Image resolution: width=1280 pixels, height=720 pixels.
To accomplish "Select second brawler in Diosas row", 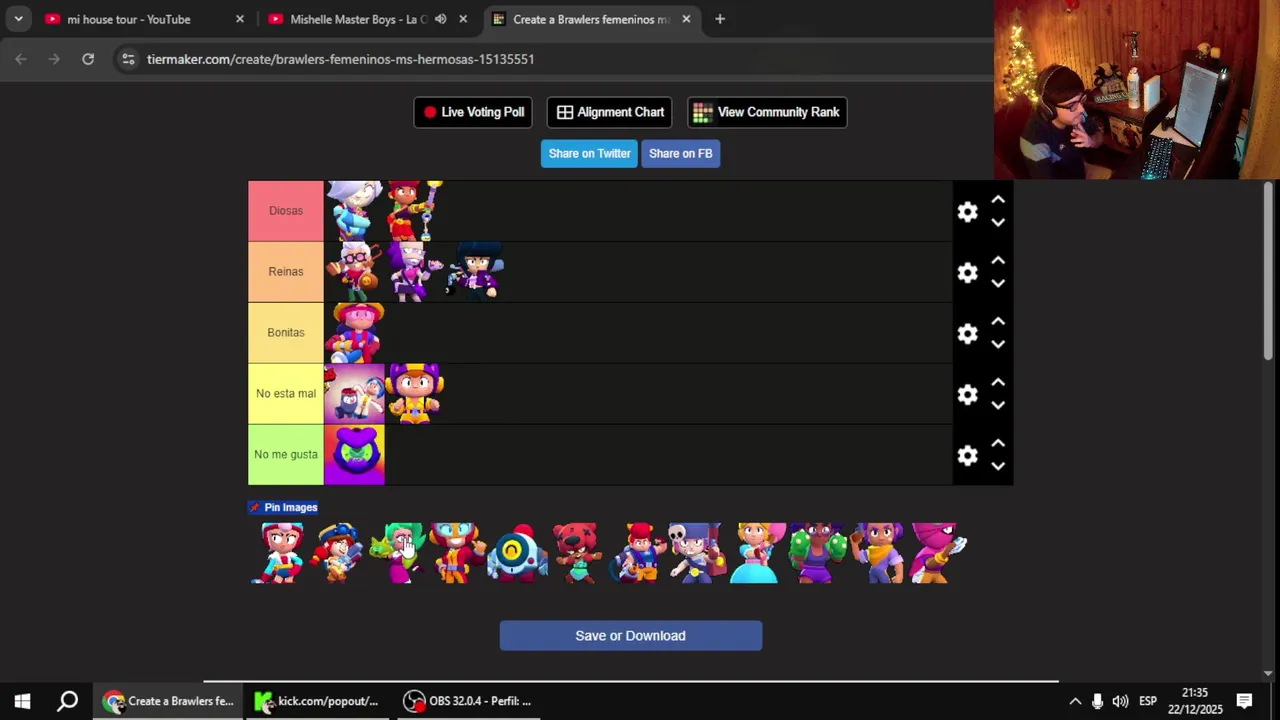I will point(414,211).
